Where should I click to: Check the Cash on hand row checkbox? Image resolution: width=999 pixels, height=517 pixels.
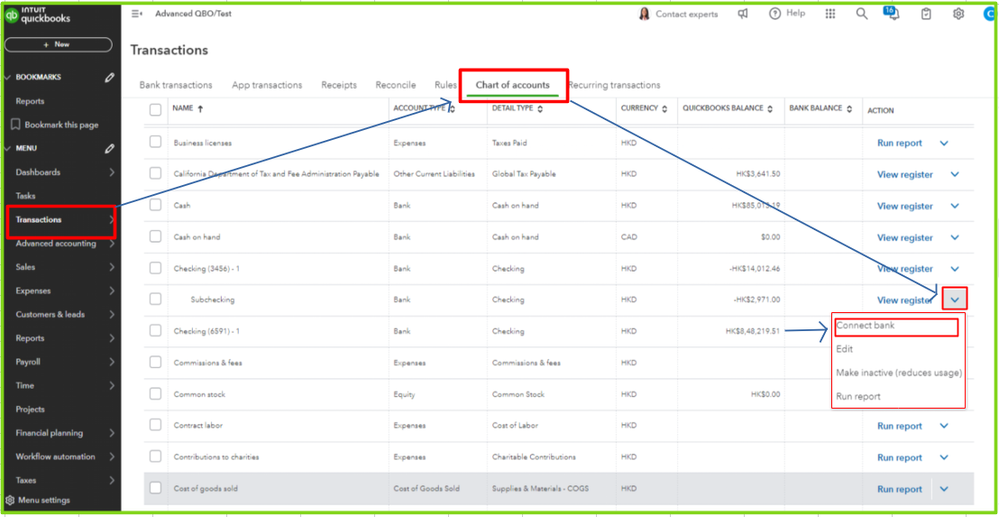click(155, 237)
